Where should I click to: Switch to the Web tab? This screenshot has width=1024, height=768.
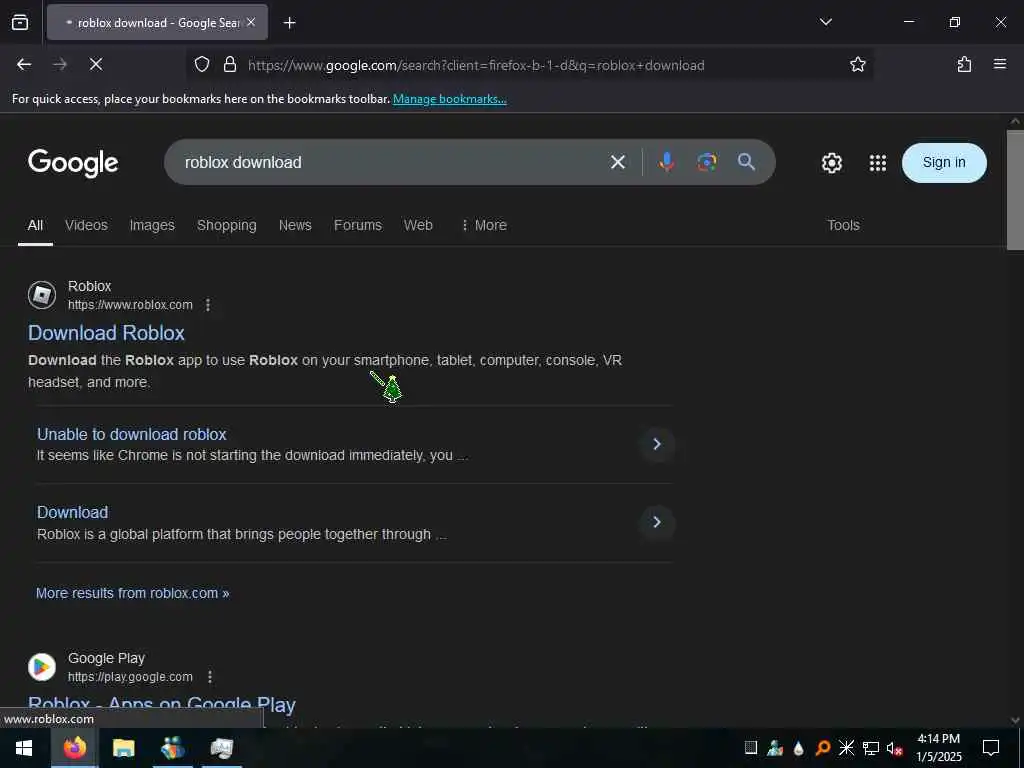coord(418,225)
